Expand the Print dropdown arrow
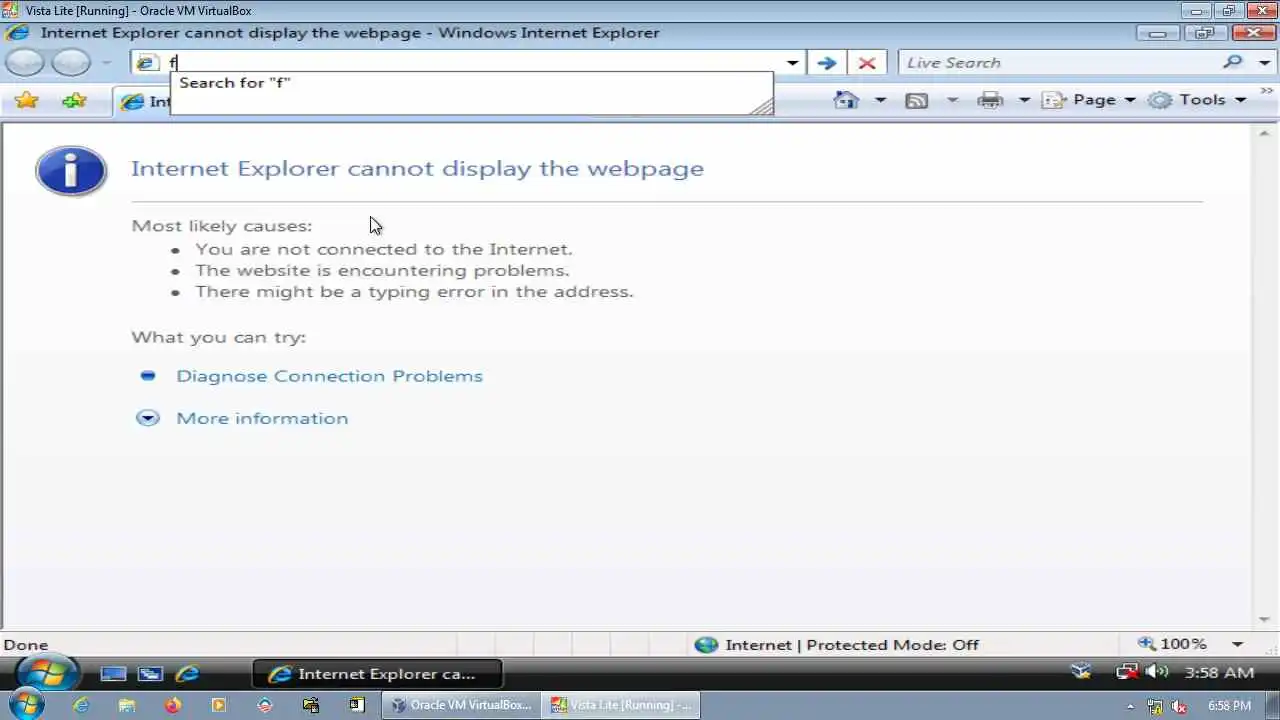The width and height of the screenshot is (1280, 720). pos(1024,100)
